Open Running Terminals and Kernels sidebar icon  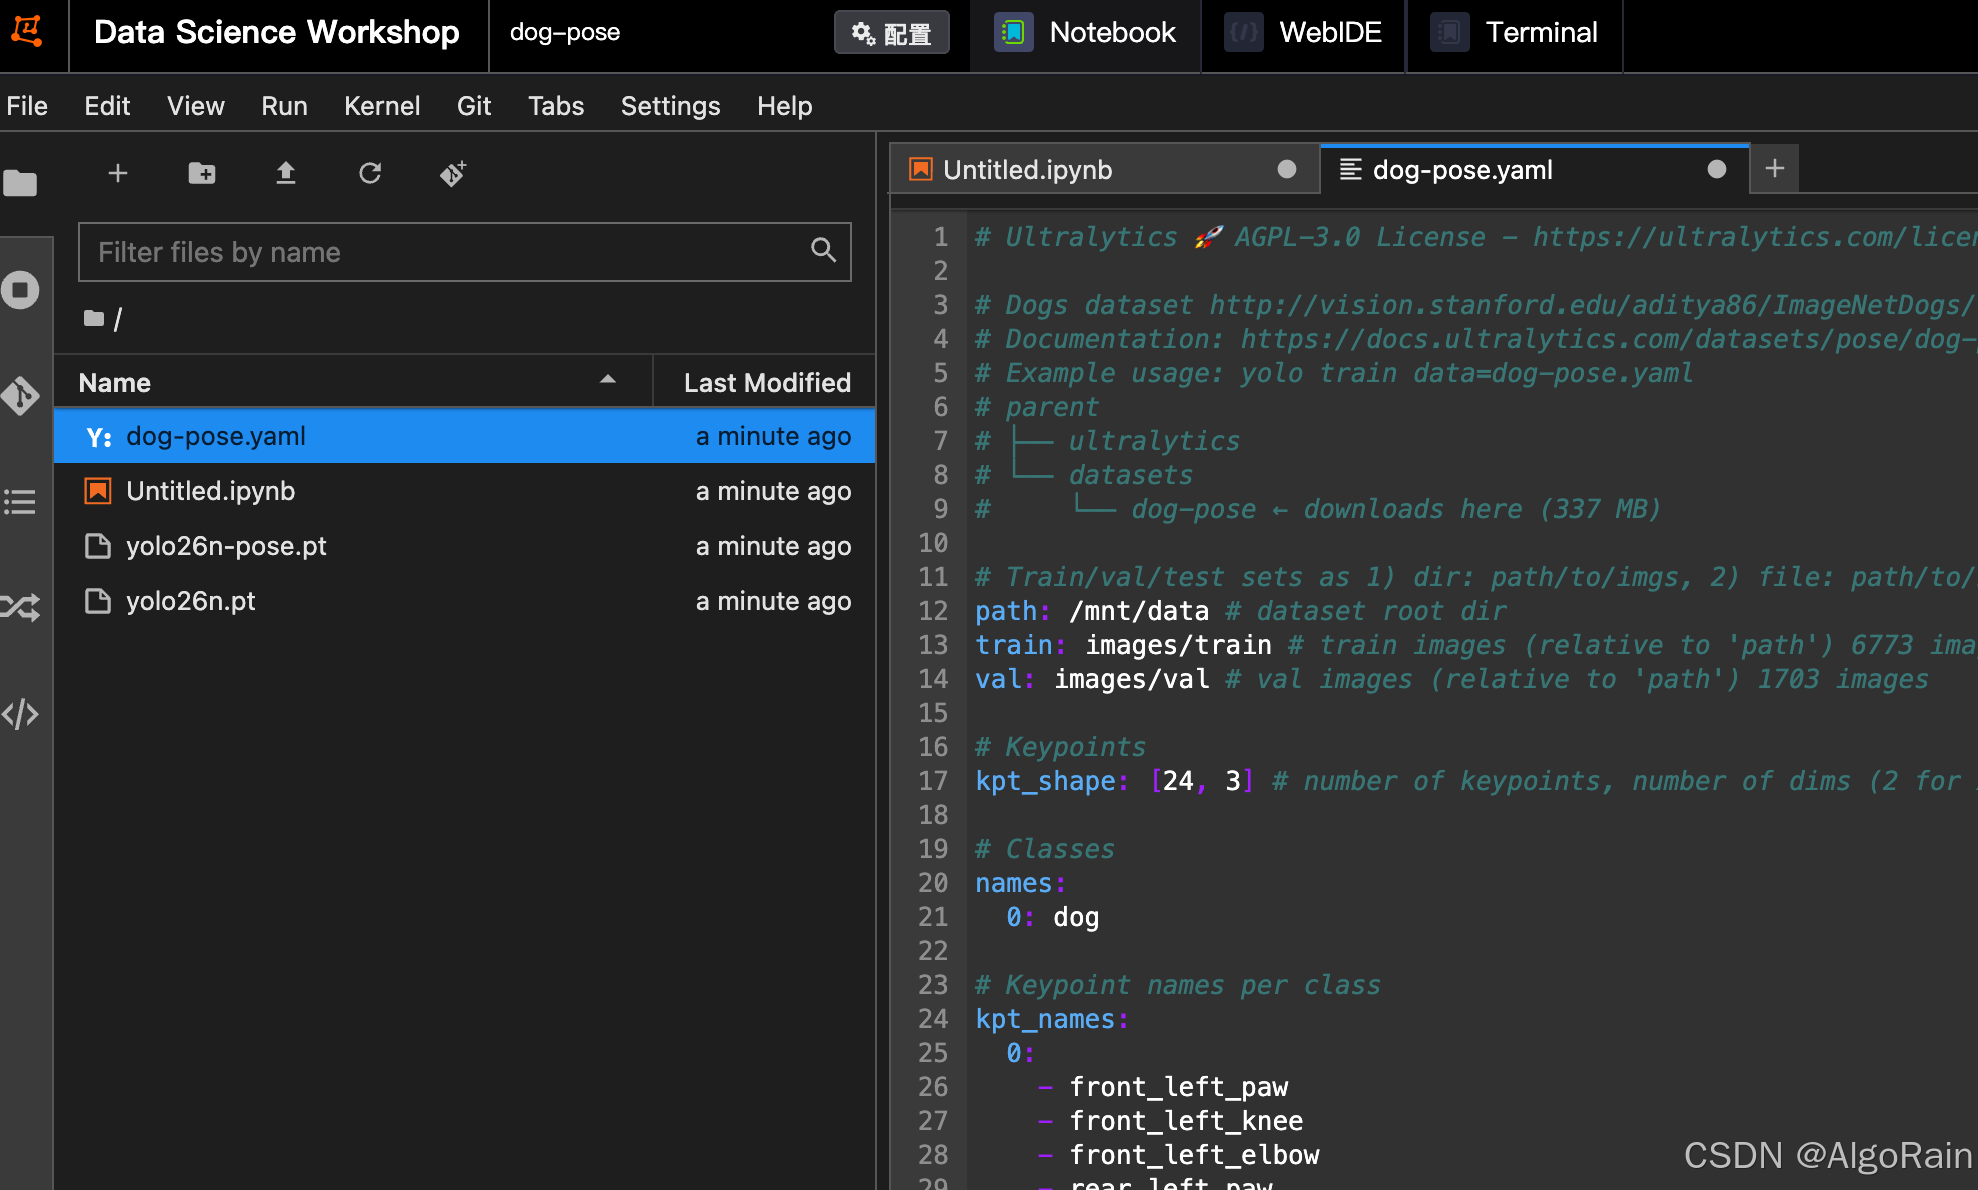pyautogui.click(x=20, y=290)
